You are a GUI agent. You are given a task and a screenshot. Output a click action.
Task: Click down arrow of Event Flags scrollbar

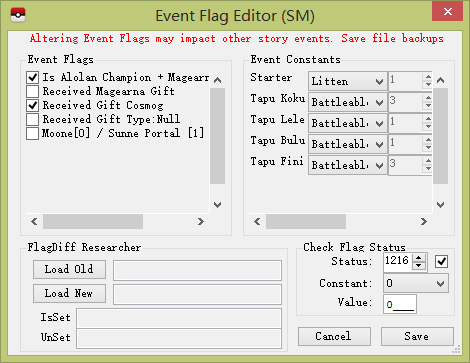218,205
